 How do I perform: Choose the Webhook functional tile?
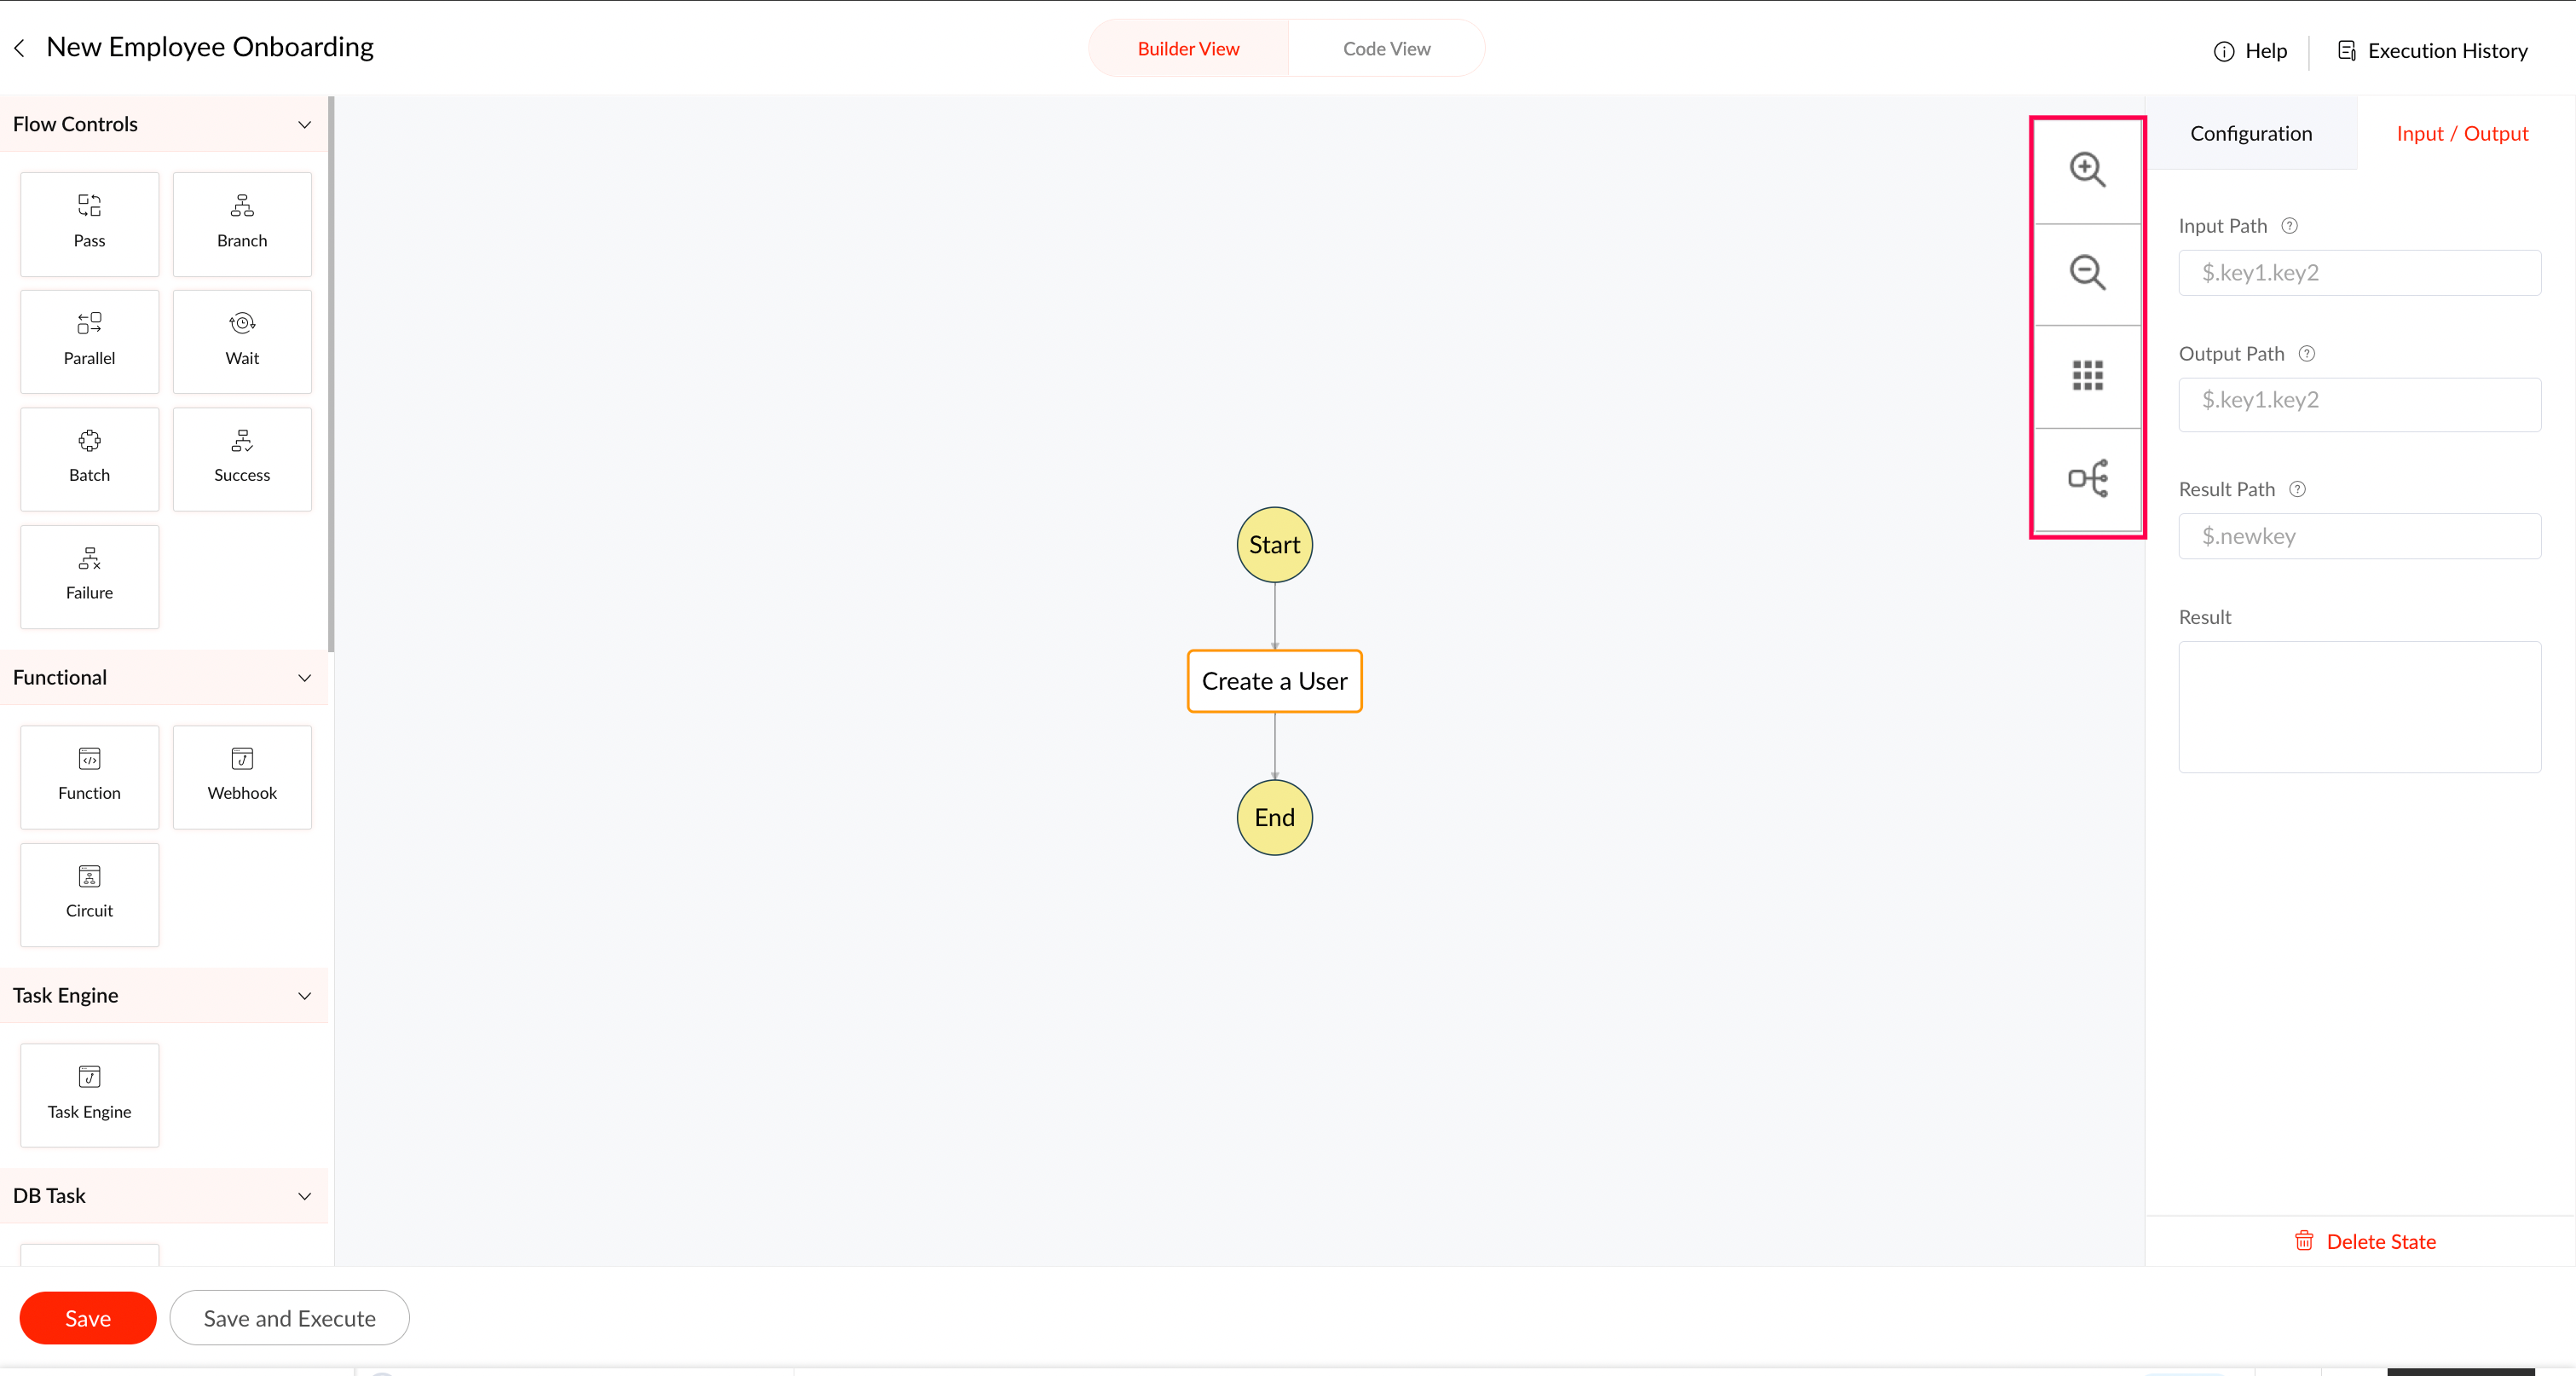[x=242, y=776]
